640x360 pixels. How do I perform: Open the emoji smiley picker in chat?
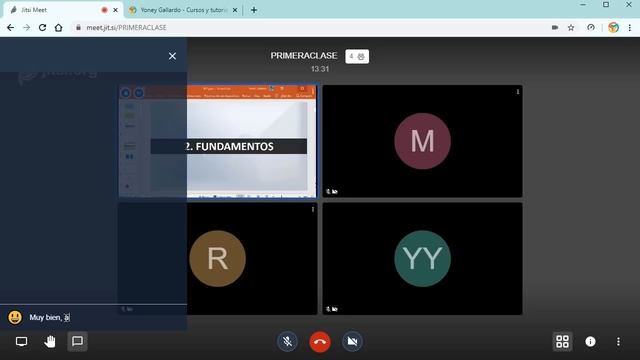click(x=15, y=317)
